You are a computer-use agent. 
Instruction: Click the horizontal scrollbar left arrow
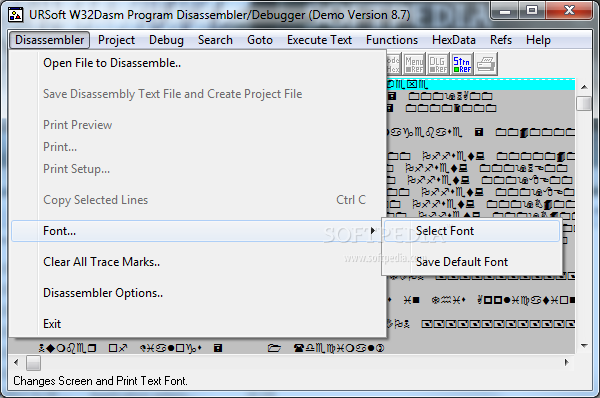[16, 362]
